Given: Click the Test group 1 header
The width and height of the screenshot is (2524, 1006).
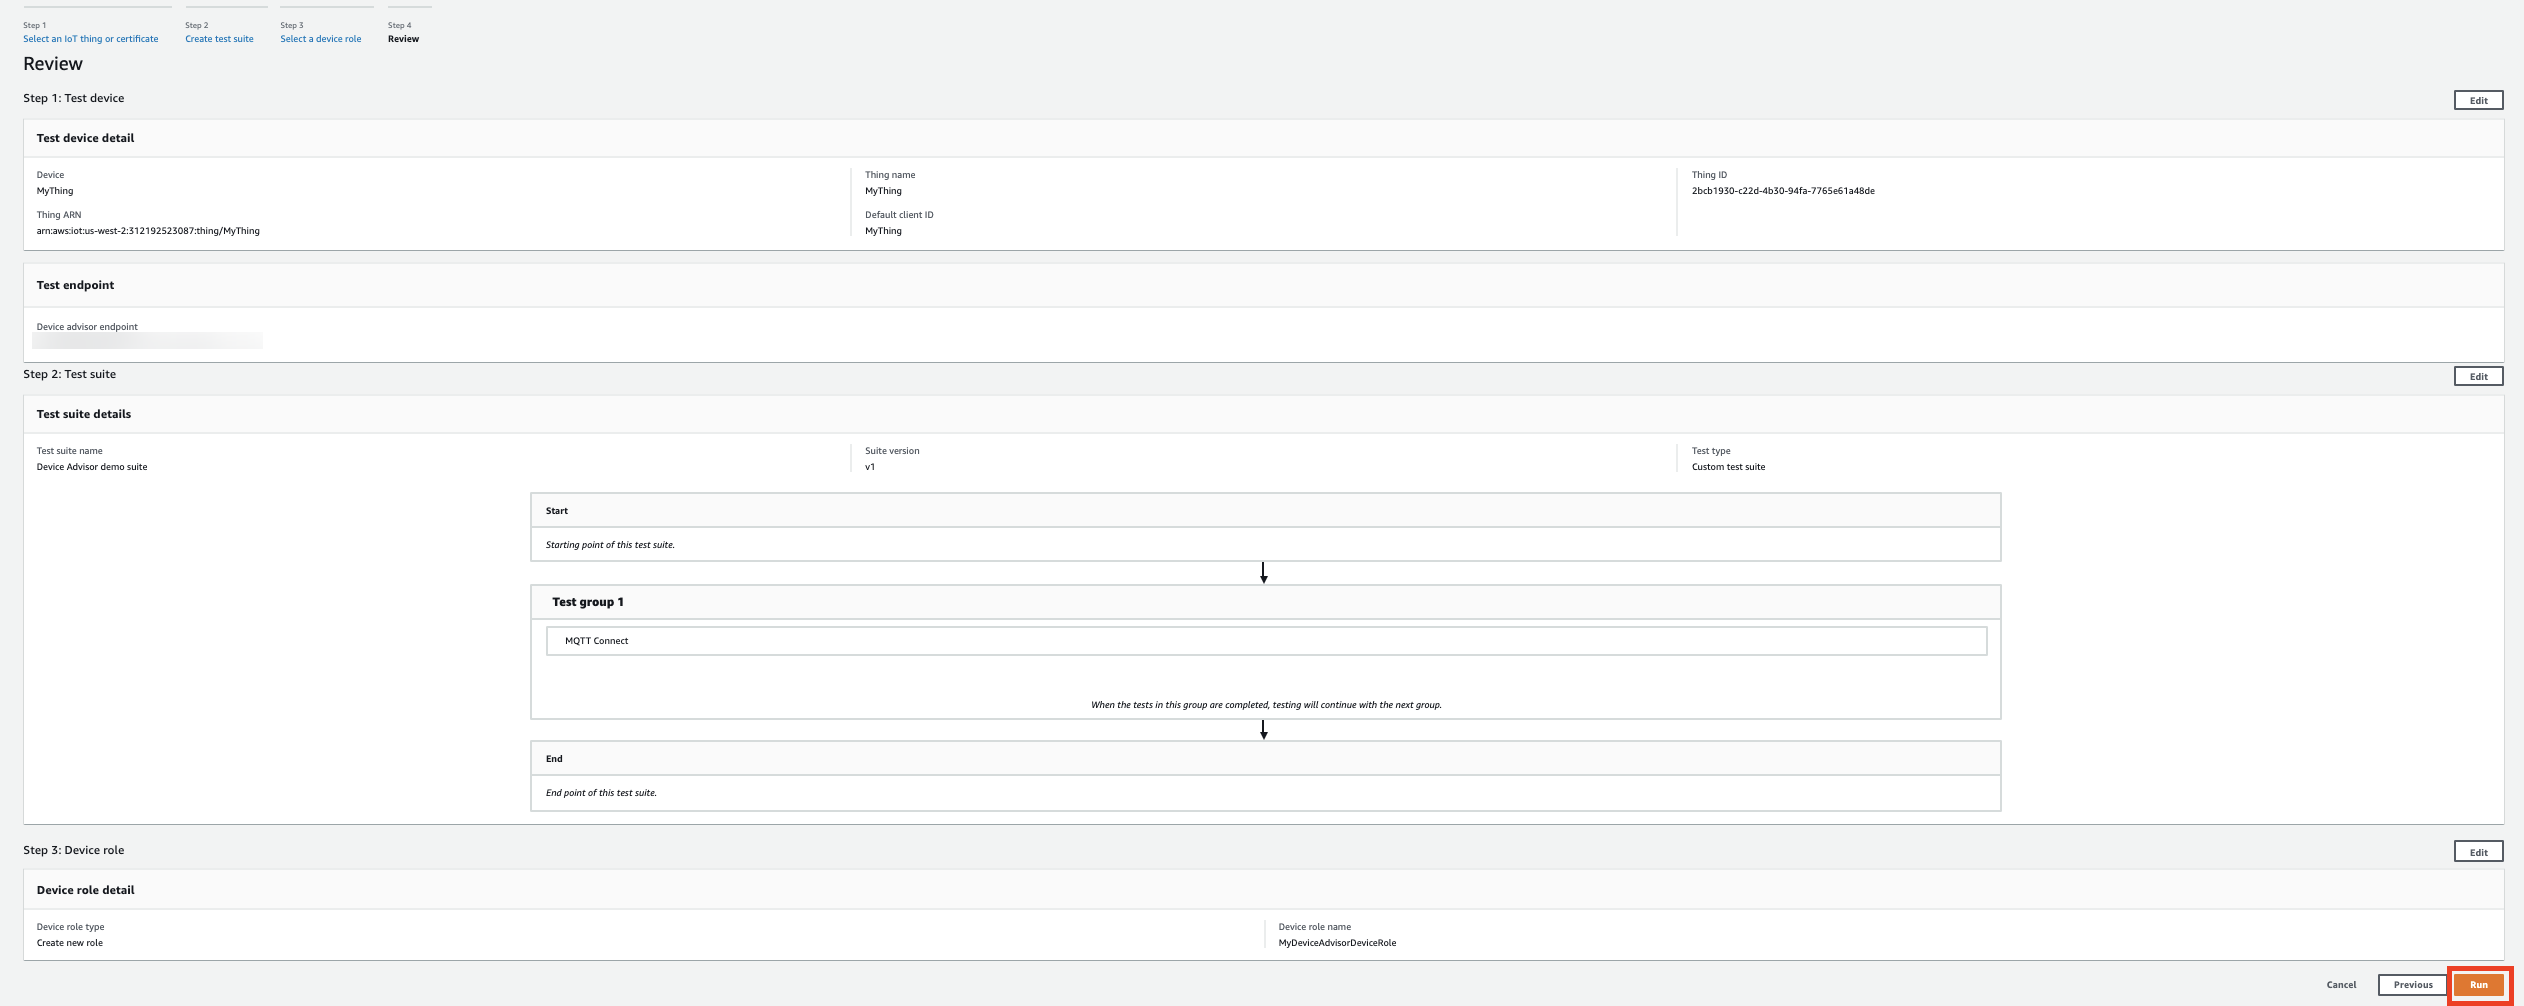Looking at the screenshot, I should coord(588,602).
